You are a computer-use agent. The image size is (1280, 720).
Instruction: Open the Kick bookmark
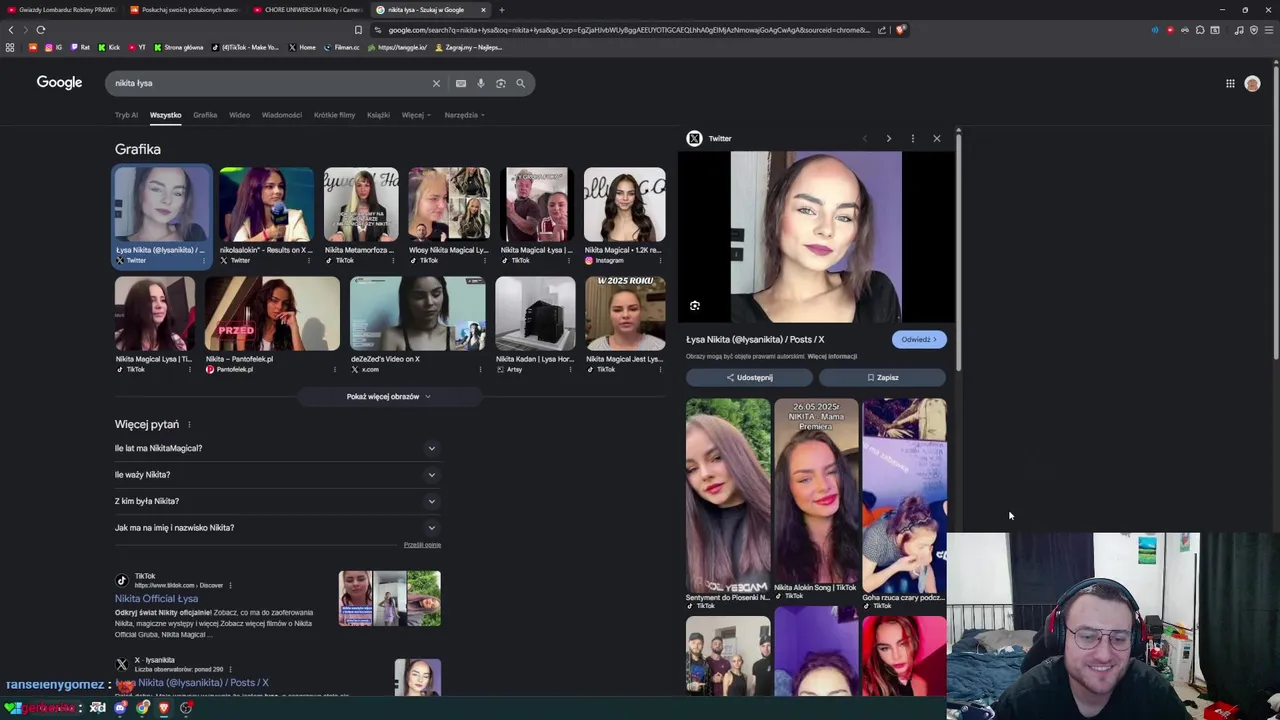pyautogui.click(x=109, y=47)
